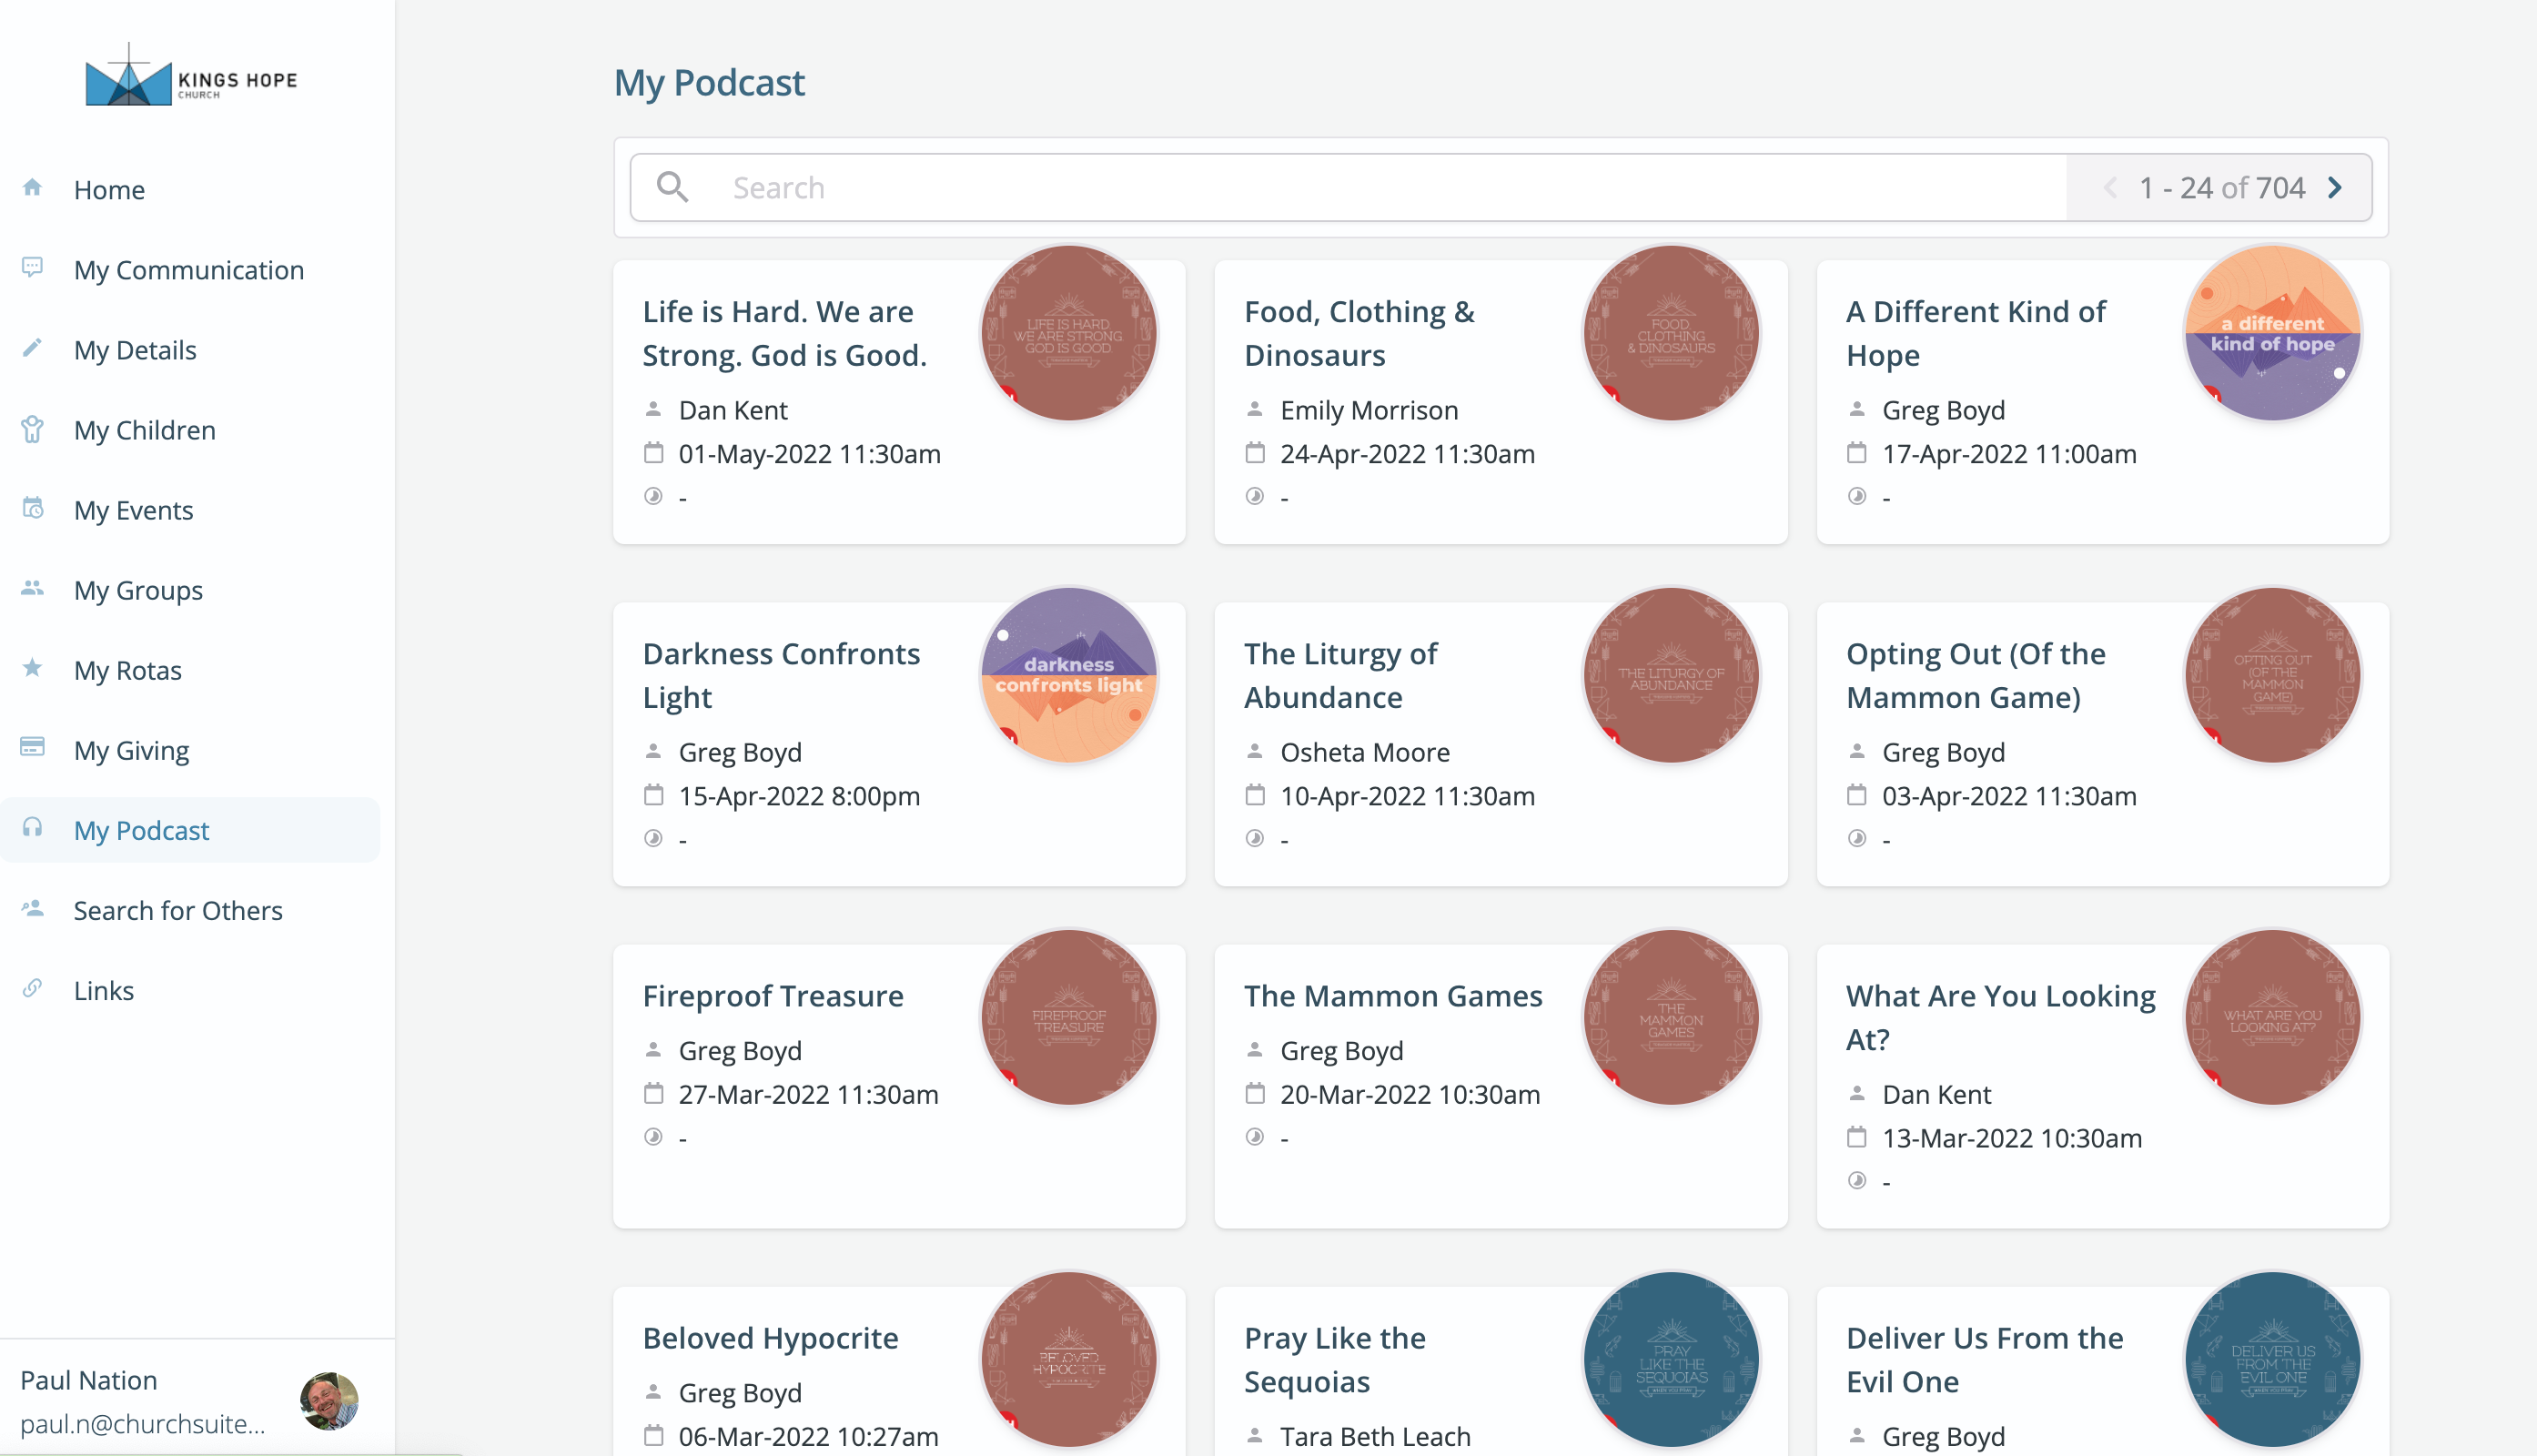This screenshot has width=2537, height=1456.
Task: Click the paul.n@churchsuite email text
Action: pos(143,1423)
